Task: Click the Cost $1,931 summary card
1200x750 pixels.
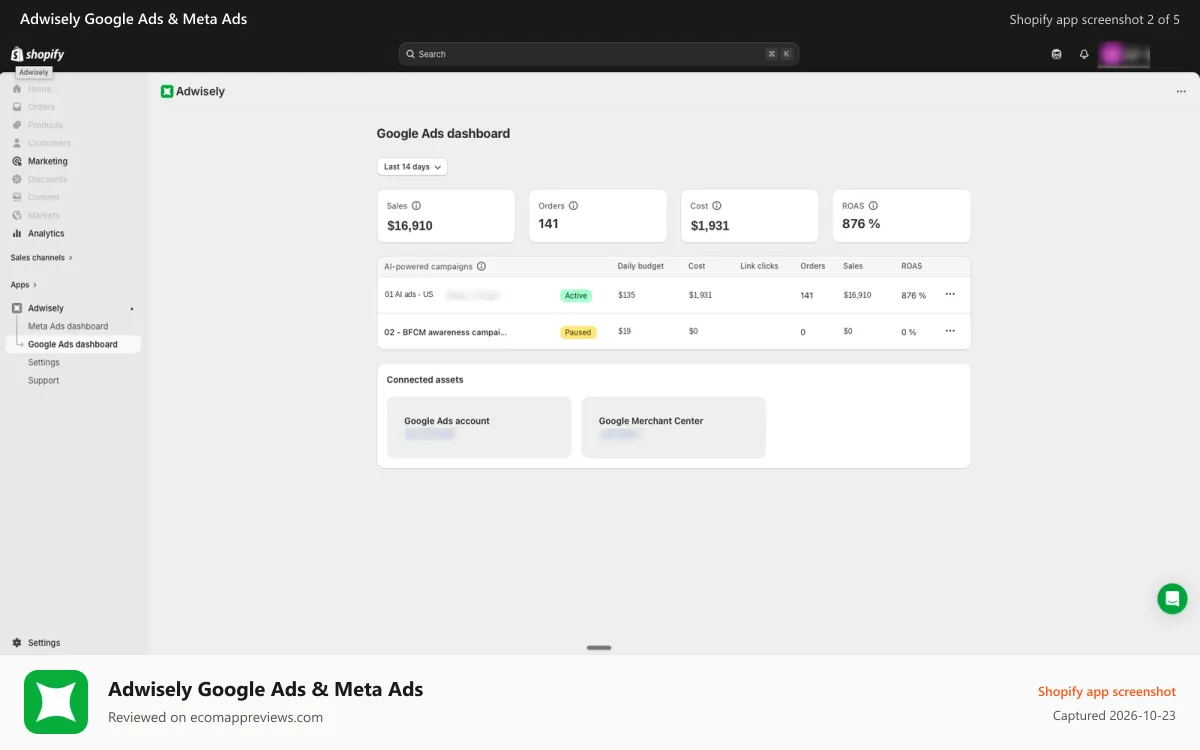Action: 749,216
